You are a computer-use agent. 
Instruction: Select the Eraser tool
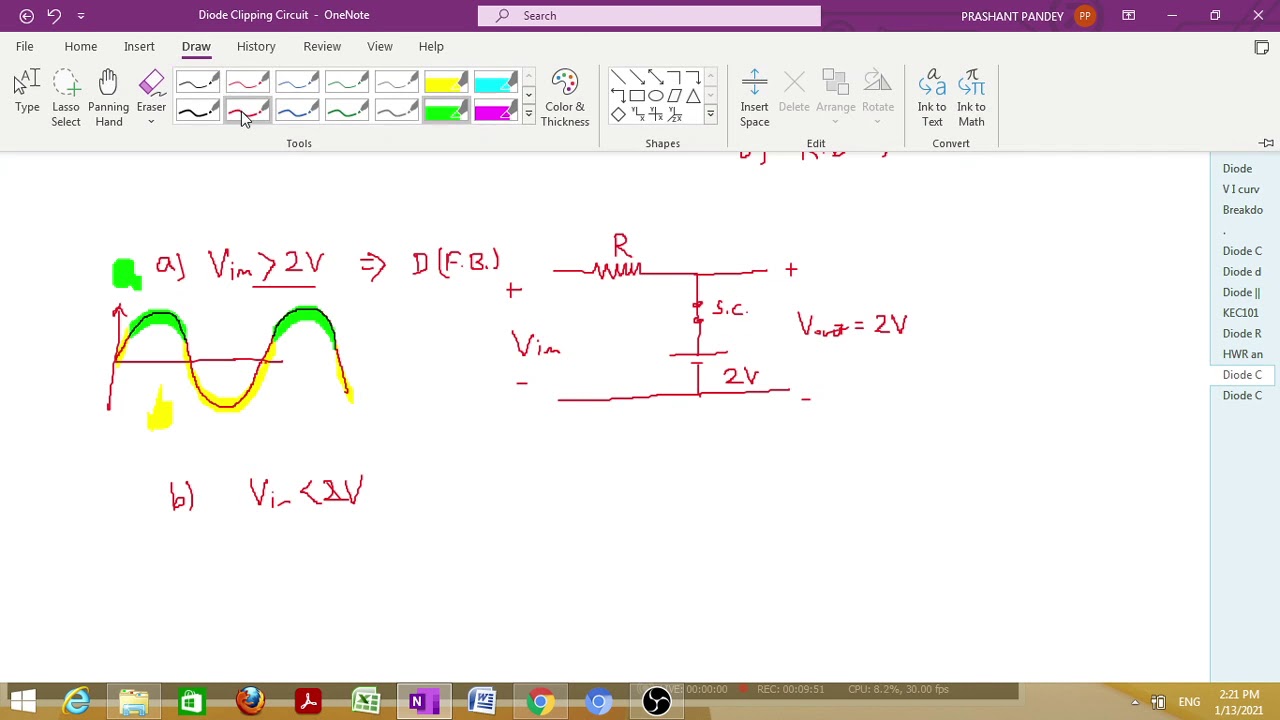pos(151,90)
